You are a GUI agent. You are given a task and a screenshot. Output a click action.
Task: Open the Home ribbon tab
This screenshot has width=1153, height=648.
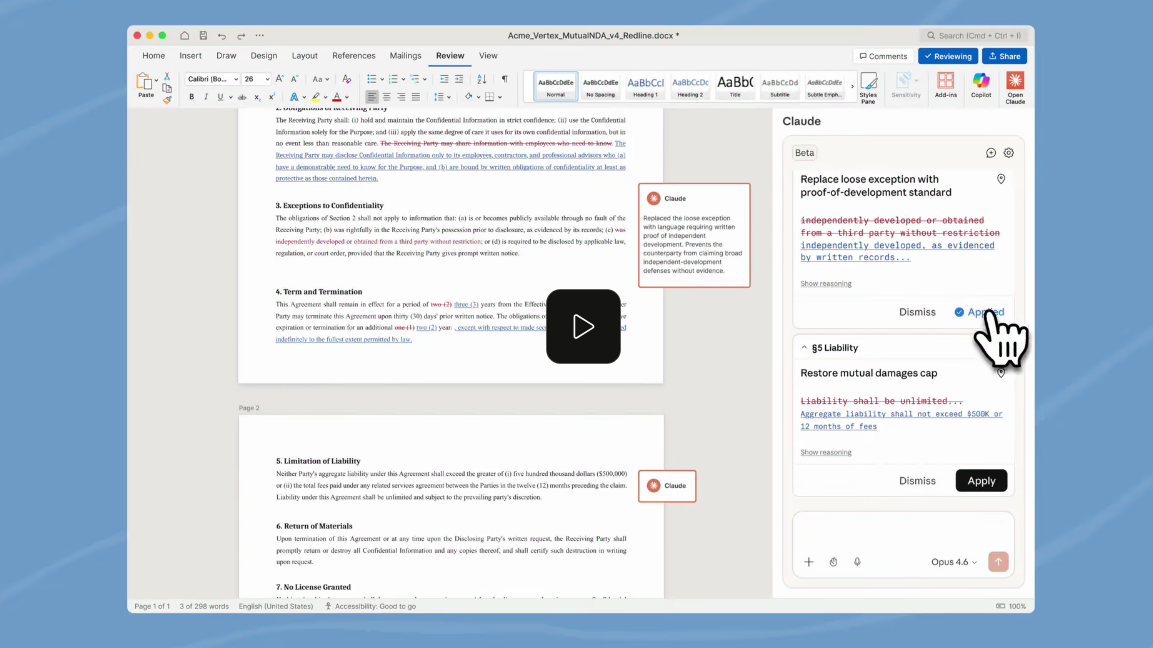tap(154, 56)
